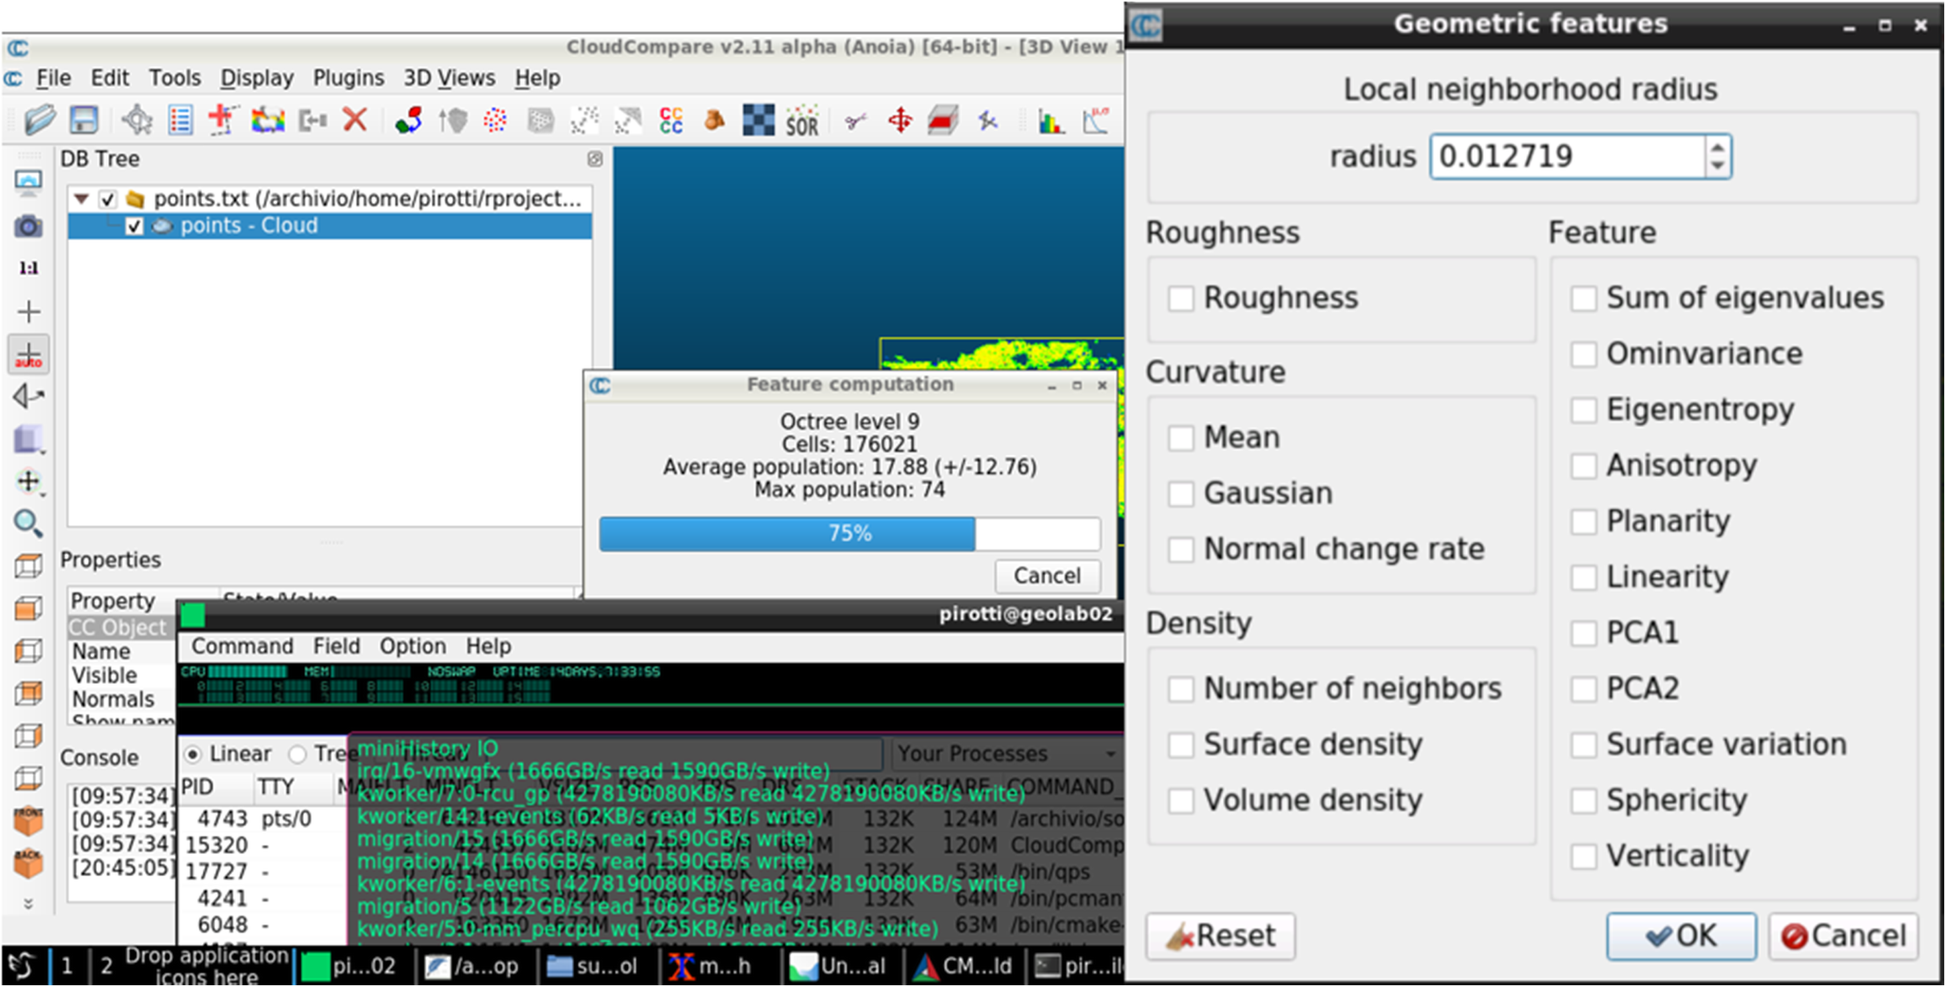Click the radius input field
Screen dimensions: 1946x987
pyautogui.click(x=1567, y=157)
